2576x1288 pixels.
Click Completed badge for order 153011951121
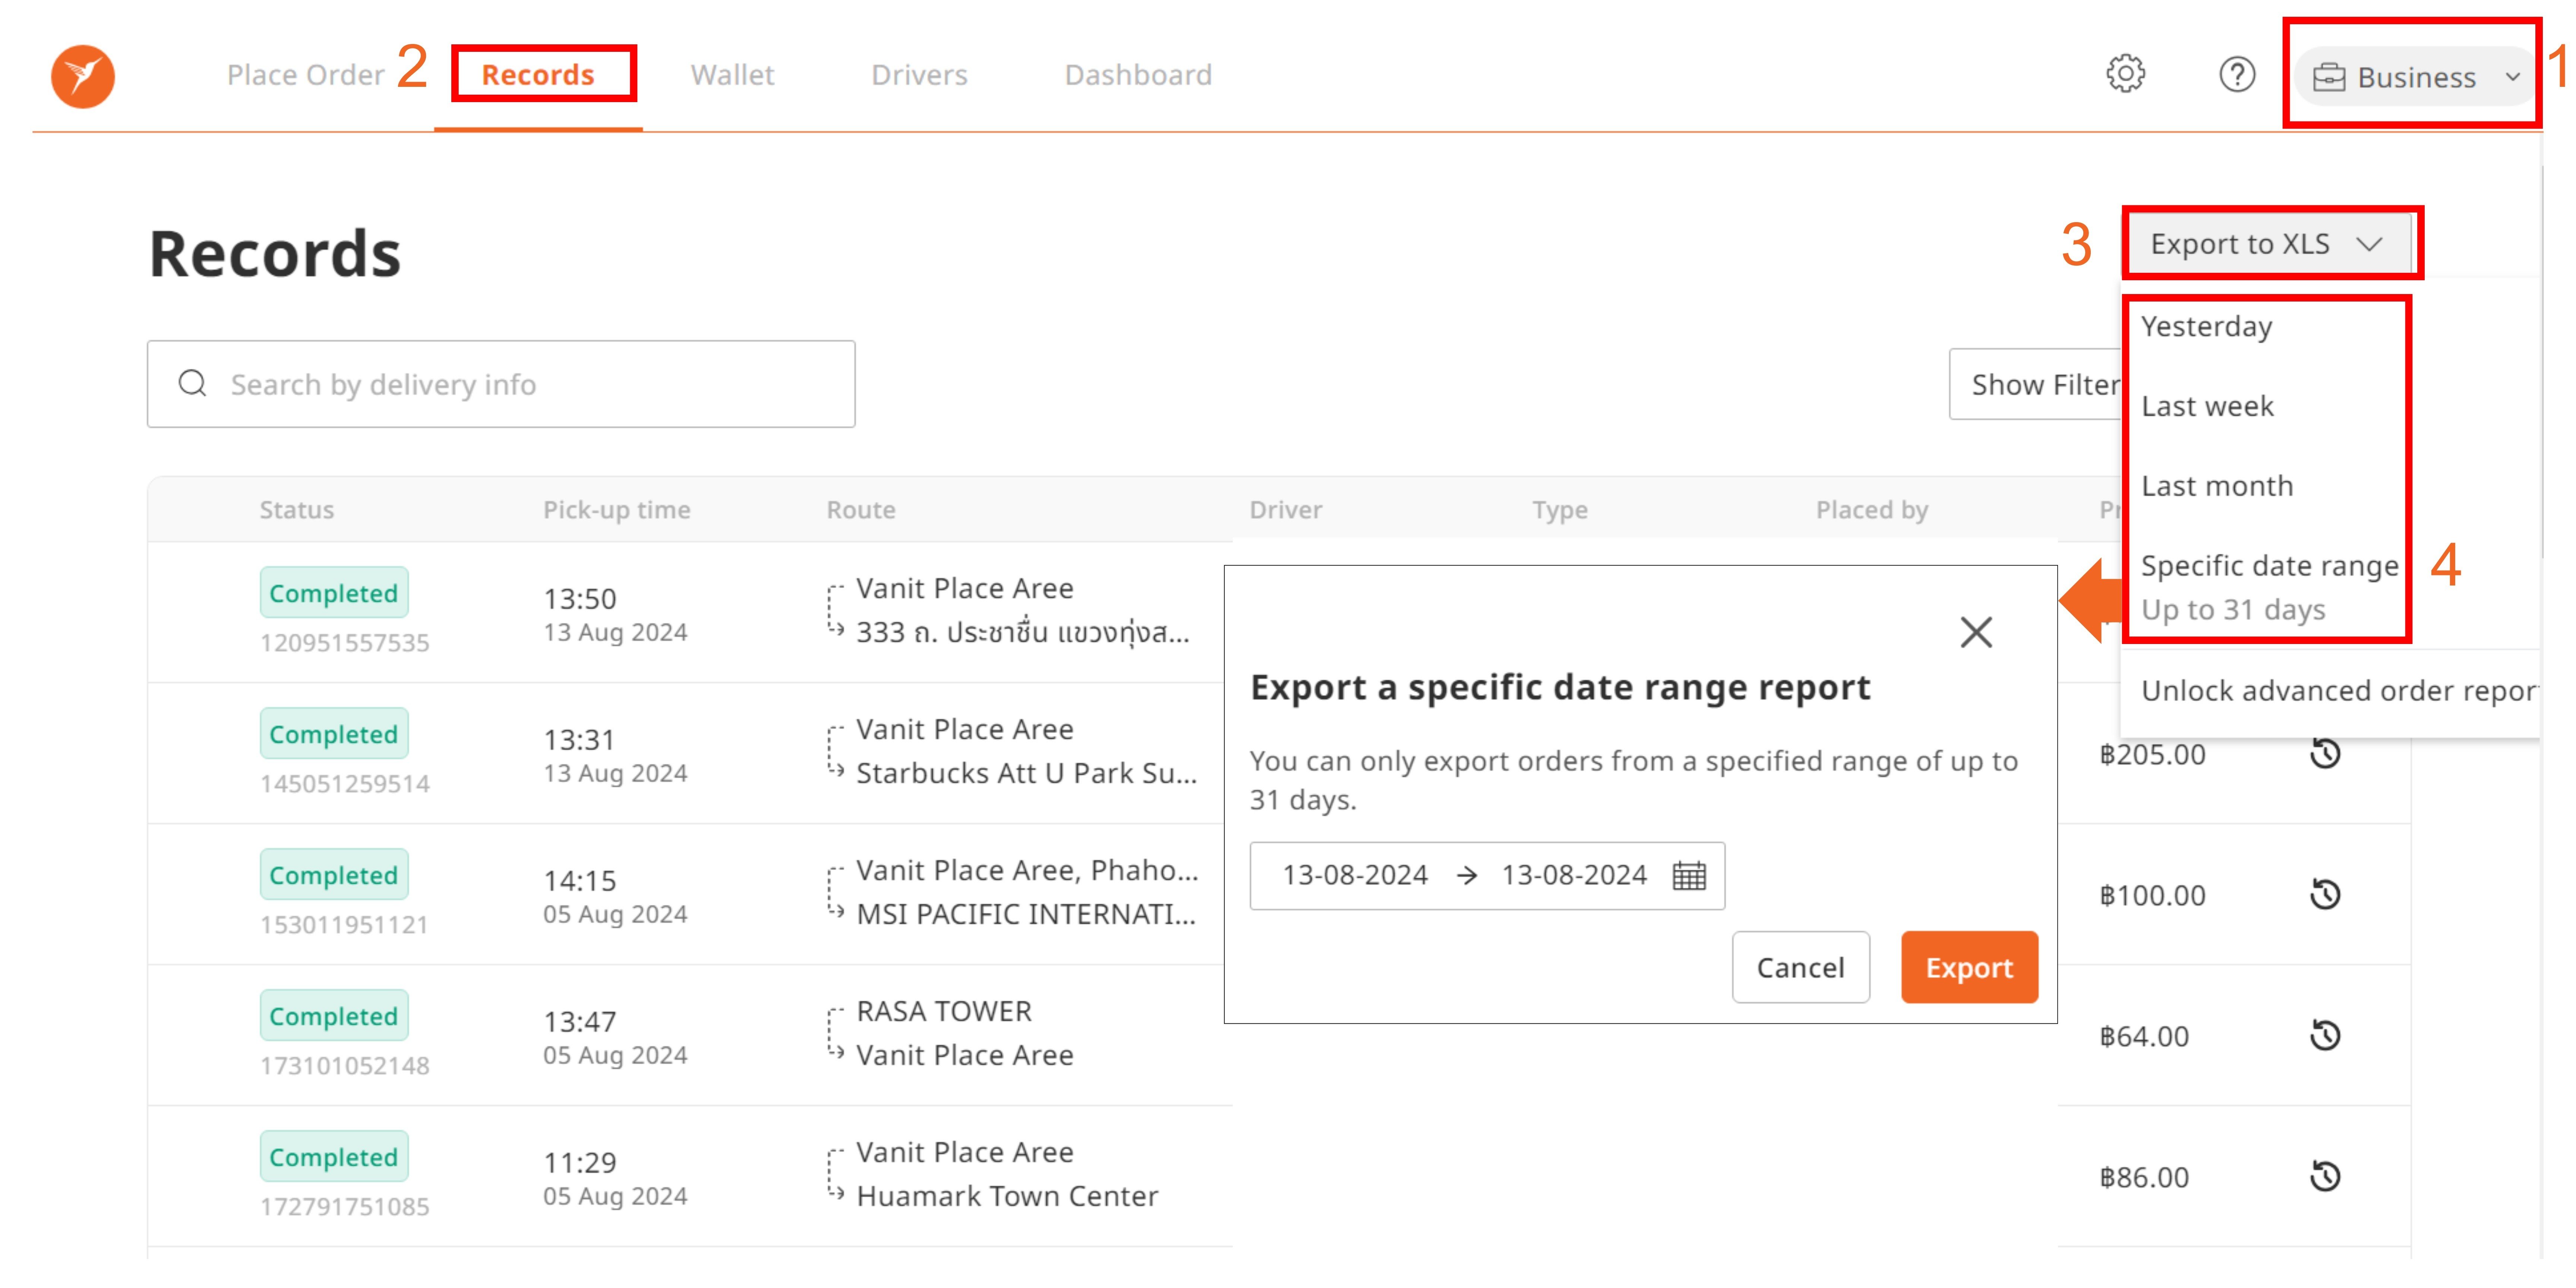[334, 875]
